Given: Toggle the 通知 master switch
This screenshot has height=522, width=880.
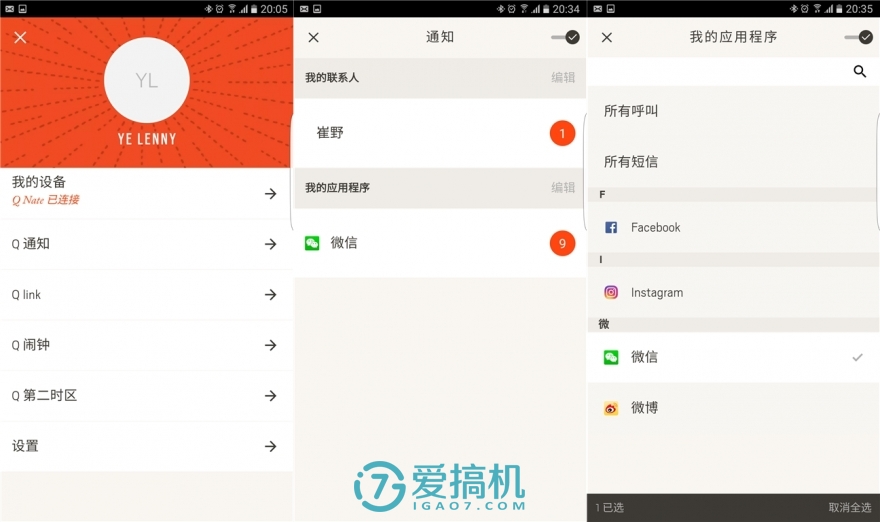Looking at the screenshot, I should pos(565,38).
